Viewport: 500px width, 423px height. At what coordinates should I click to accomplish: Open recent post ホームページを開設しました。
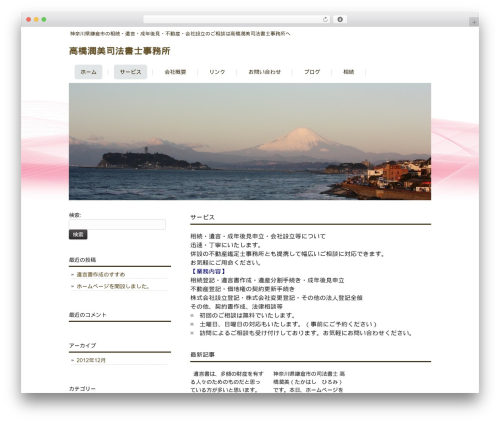click(113, 286)
